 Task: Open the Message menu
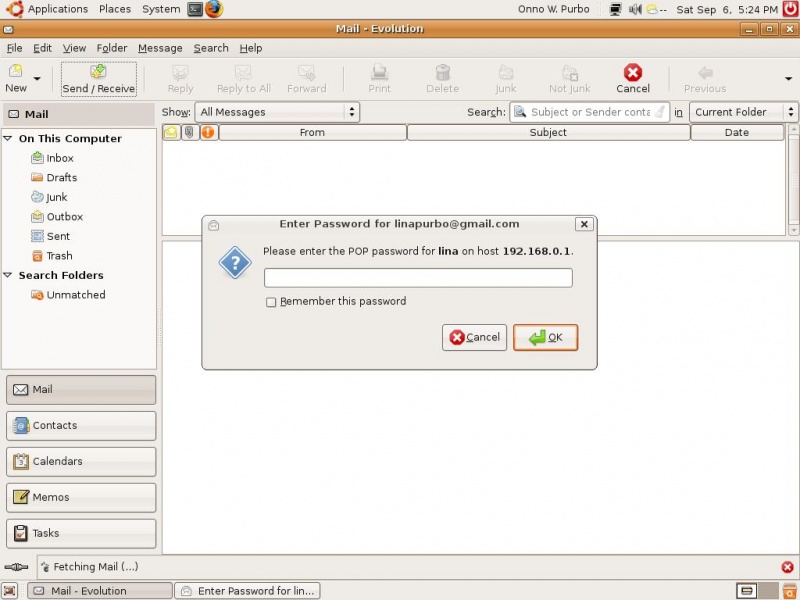click(160, 48)
